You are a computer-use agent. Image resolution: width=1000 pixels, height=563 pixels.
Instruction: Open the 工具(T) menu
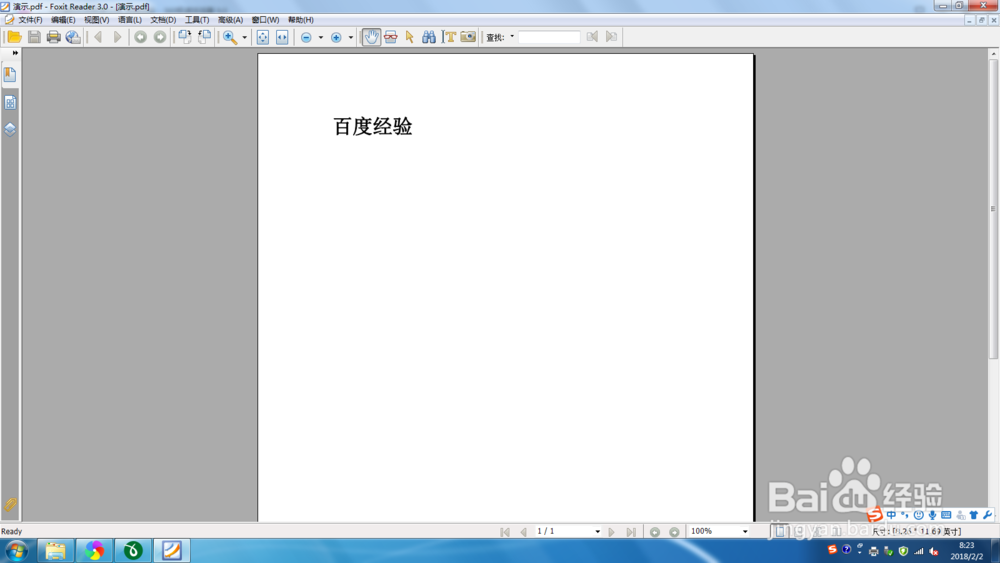pos(196,20)
